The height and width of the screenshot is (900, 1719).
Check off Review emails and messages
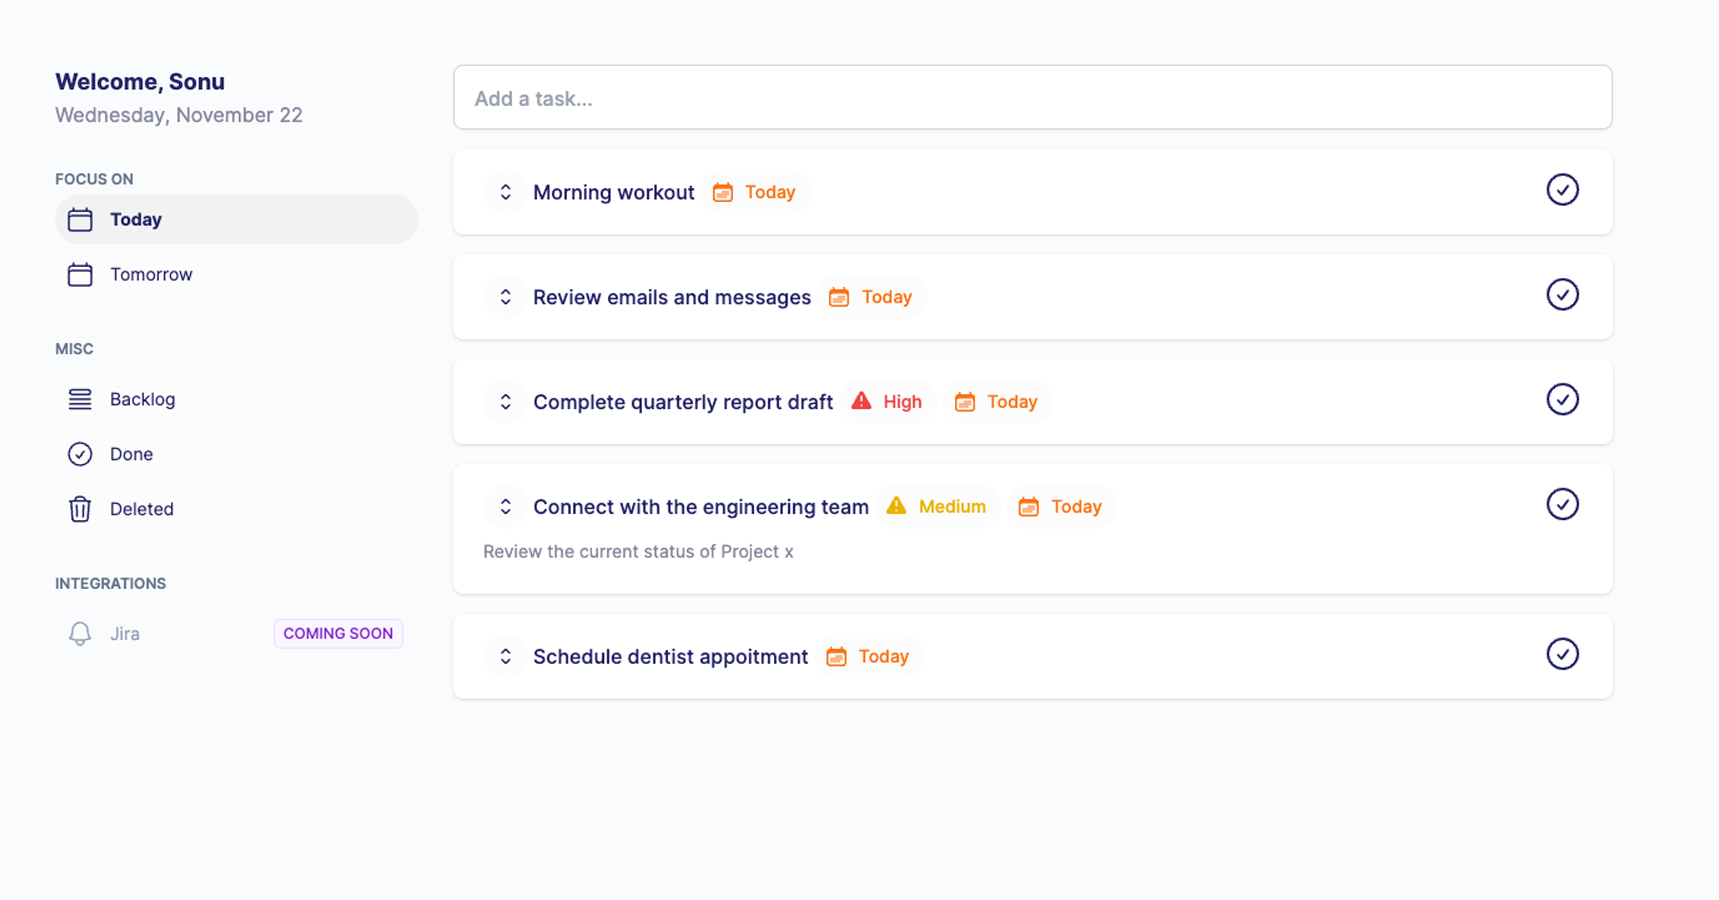click(1562, 295)
